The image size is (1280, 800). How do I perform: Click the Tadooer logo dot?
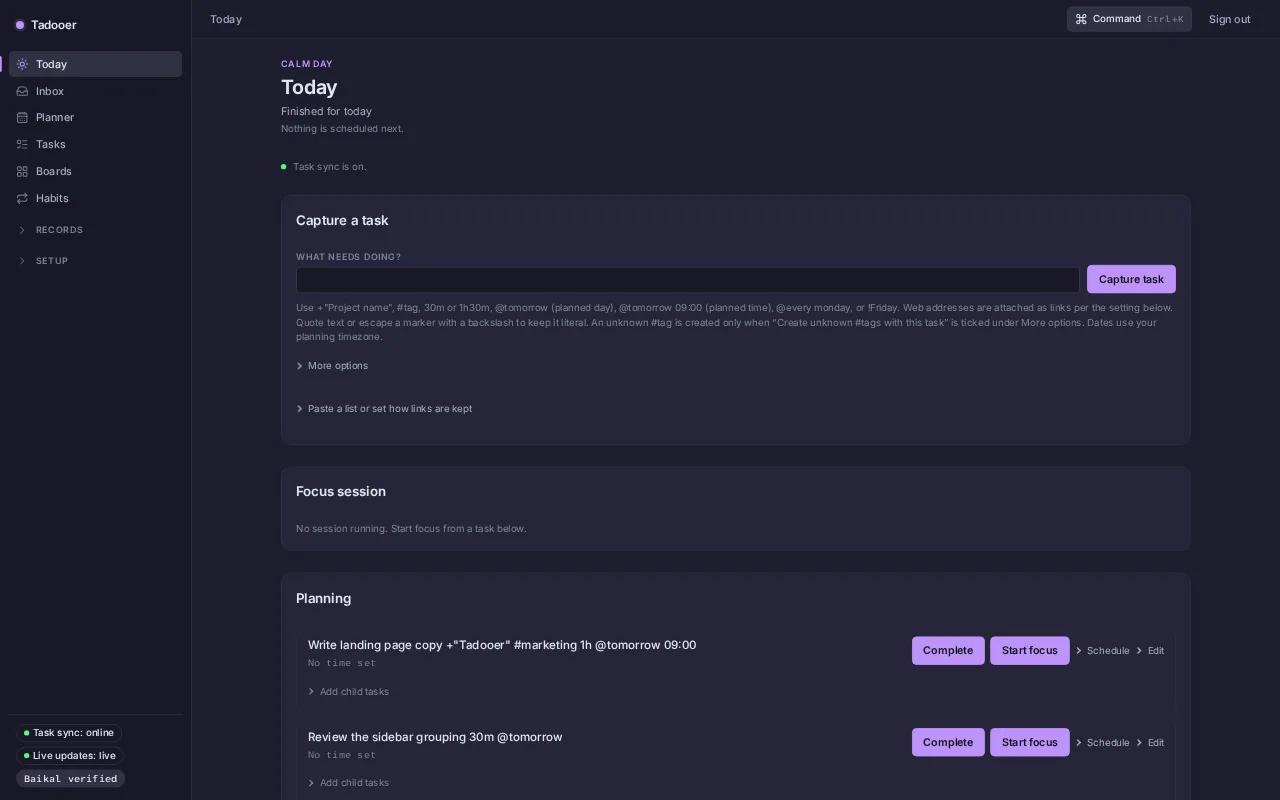[x=20, y=25]
